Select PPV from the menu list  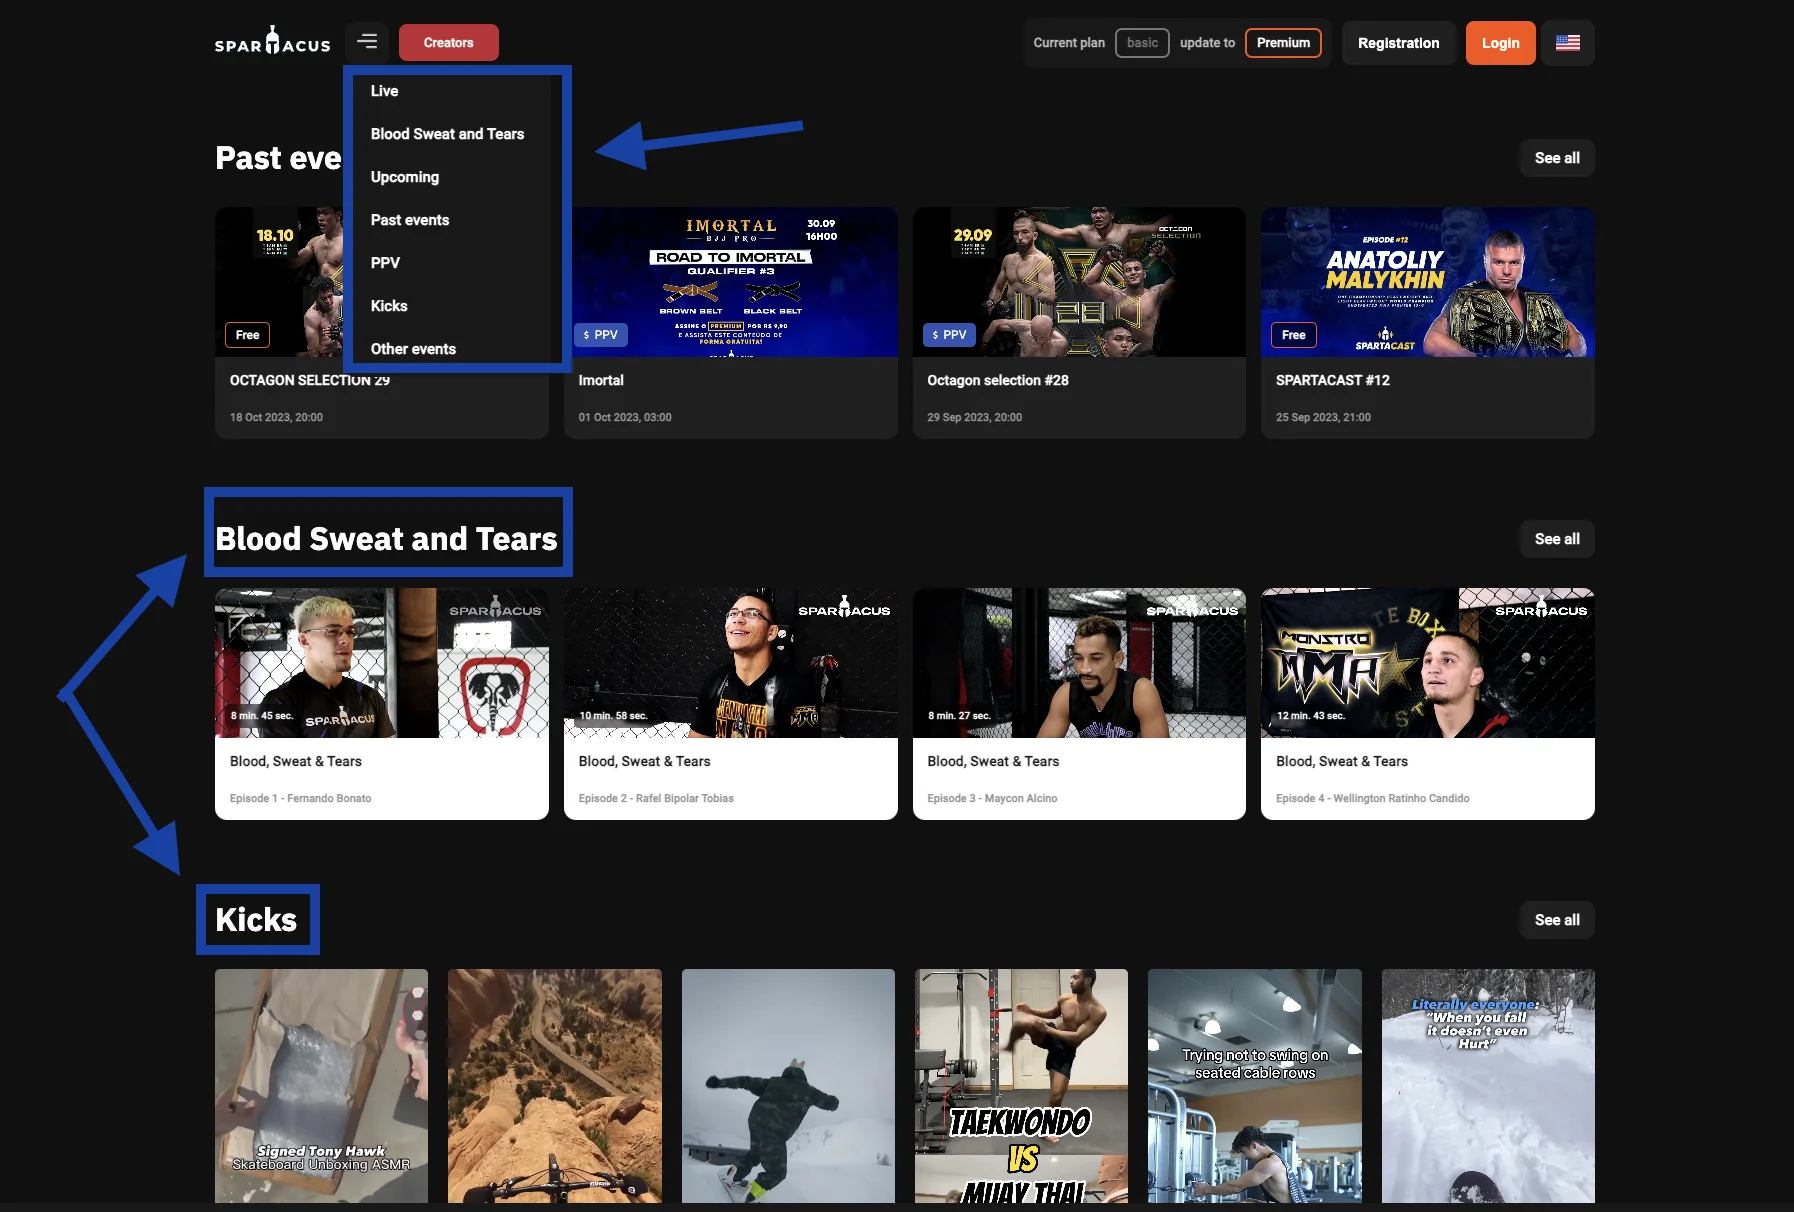[385, 263]
